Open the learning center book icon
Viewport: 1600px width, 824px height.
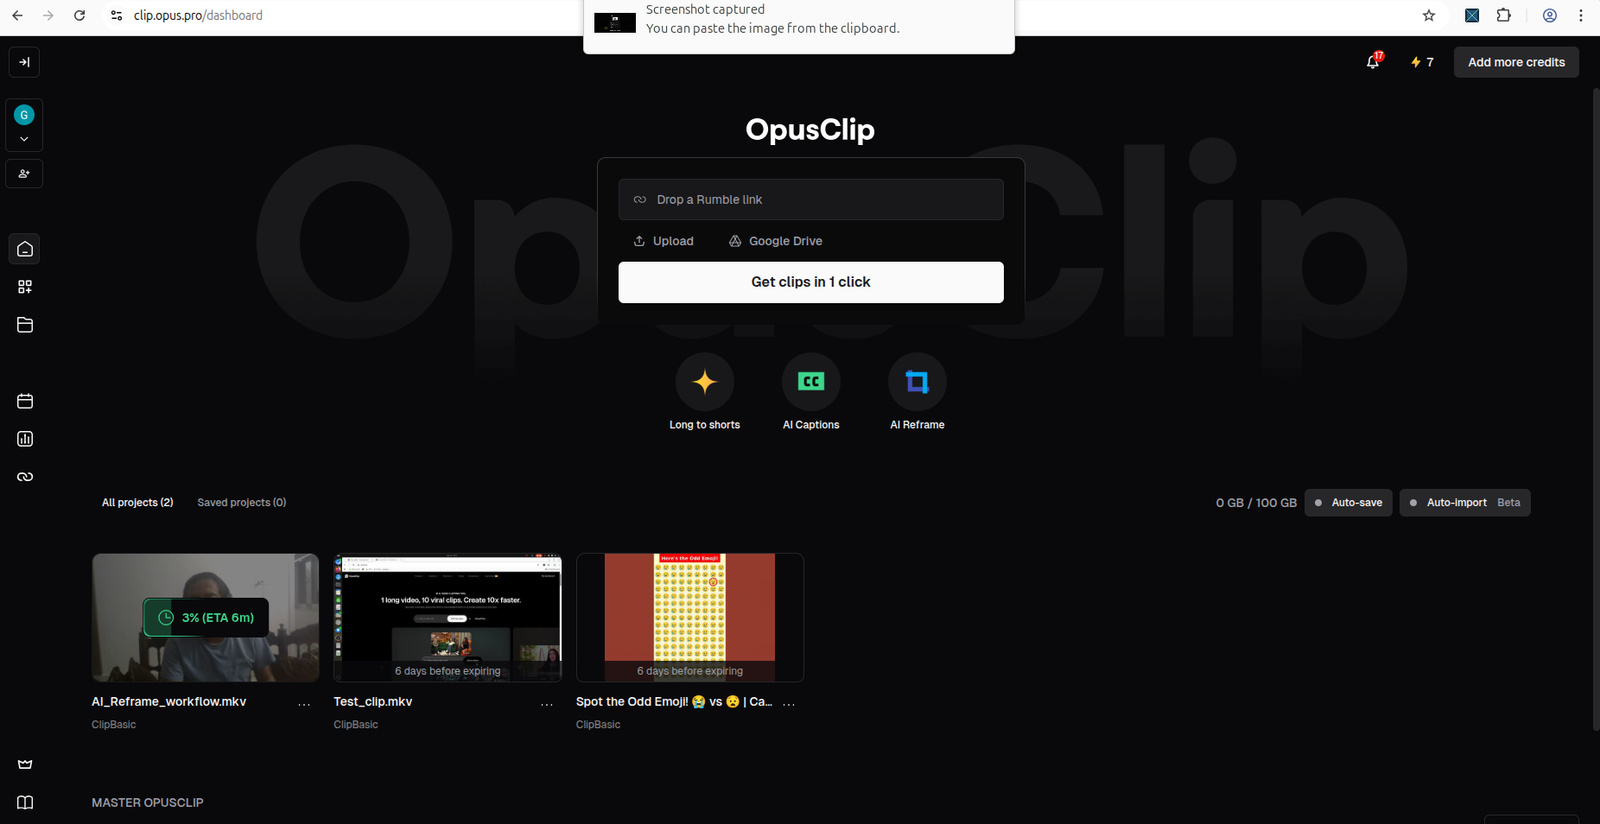(x=25, y=802)
